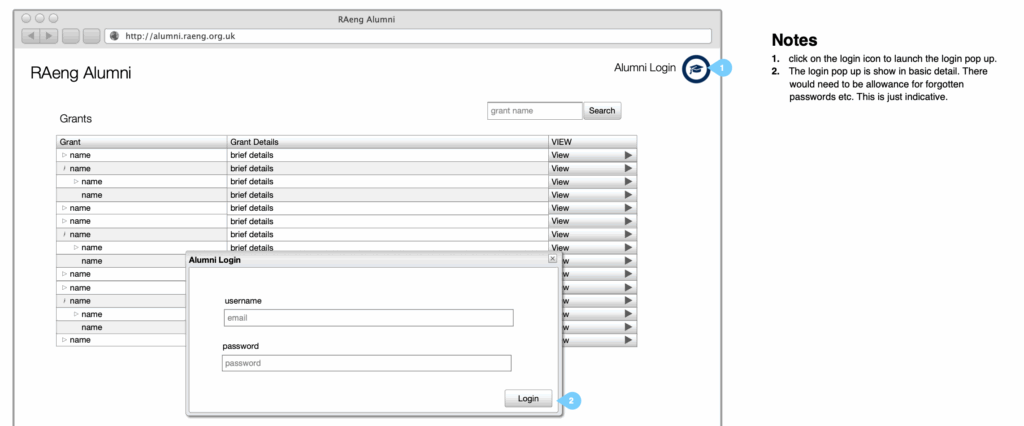Click the browser back arrow button

click(31, 36)
